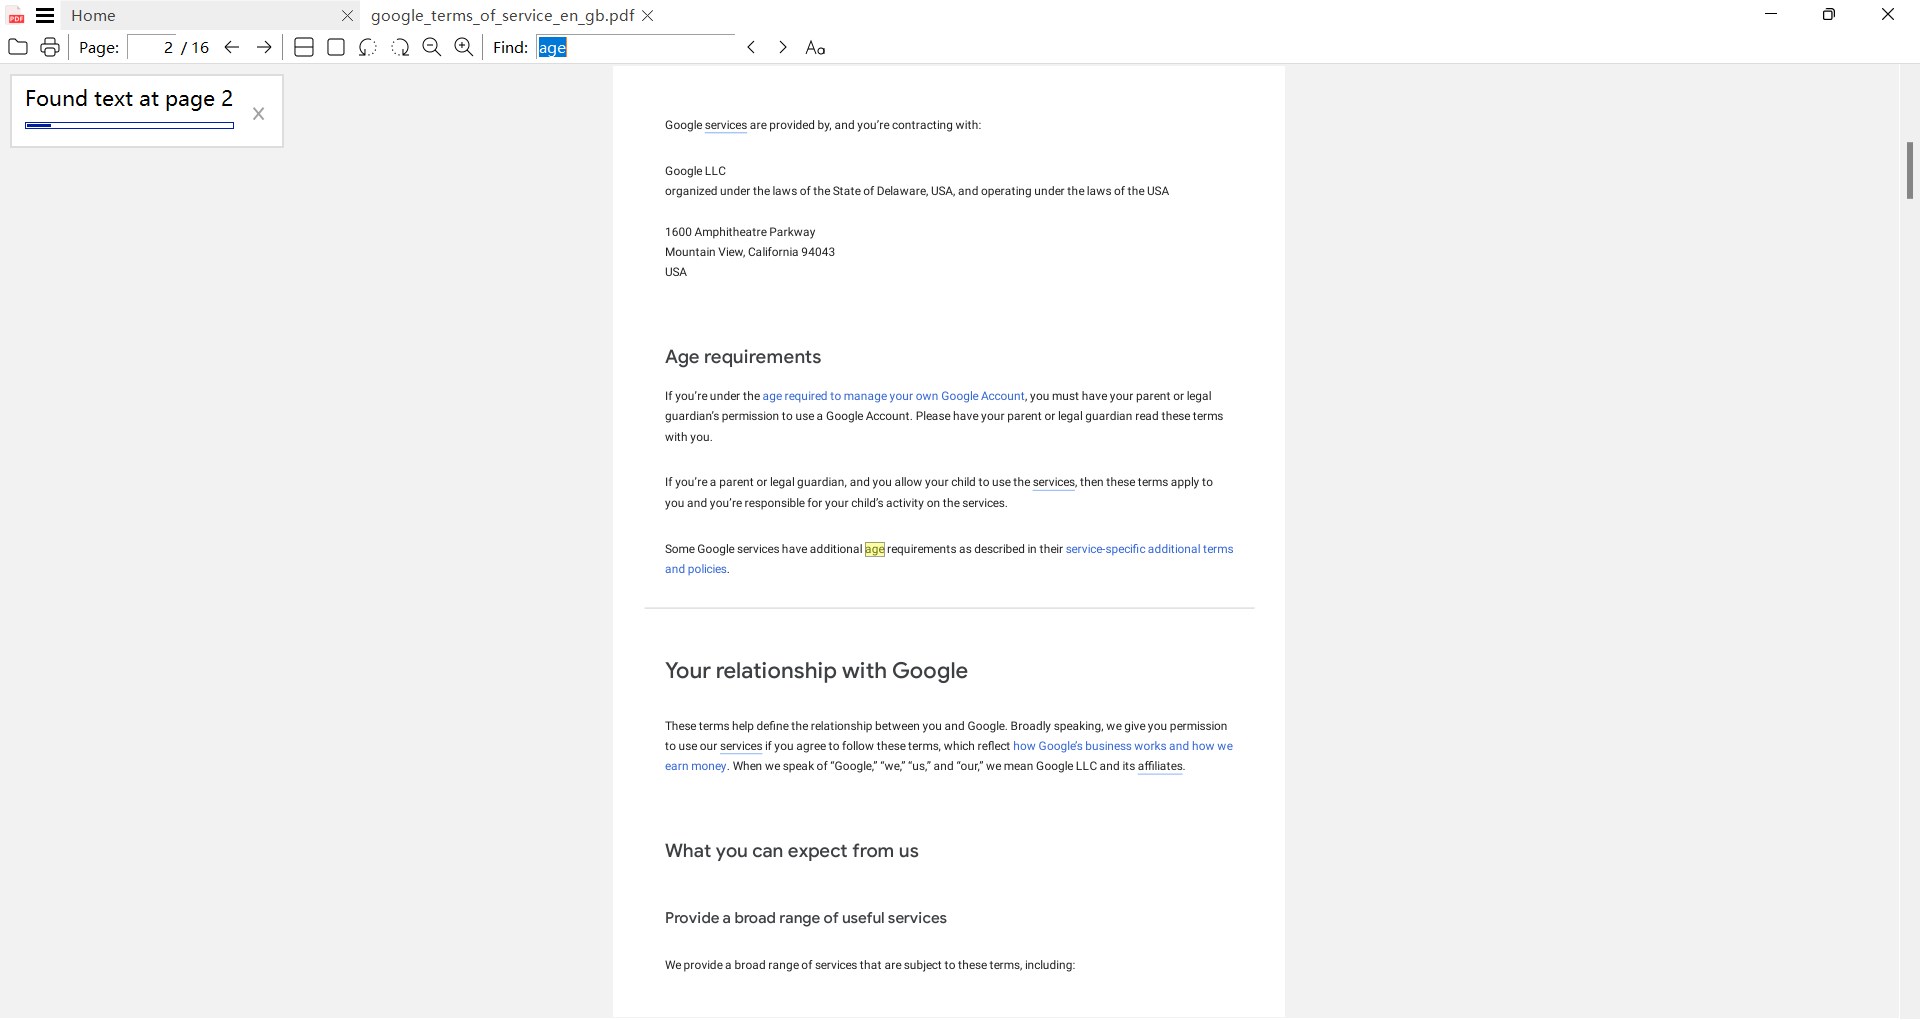Dismiss the 'Found text at page 2' notification
The width and height of the screenshot is (1920, 1020).
point(258,114)
